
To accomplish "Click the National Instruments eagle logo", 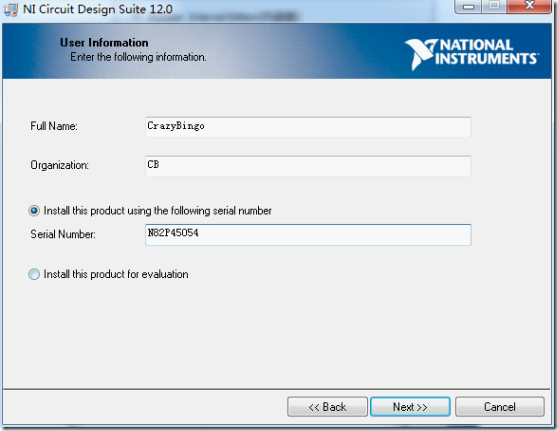I will (420, 54).
